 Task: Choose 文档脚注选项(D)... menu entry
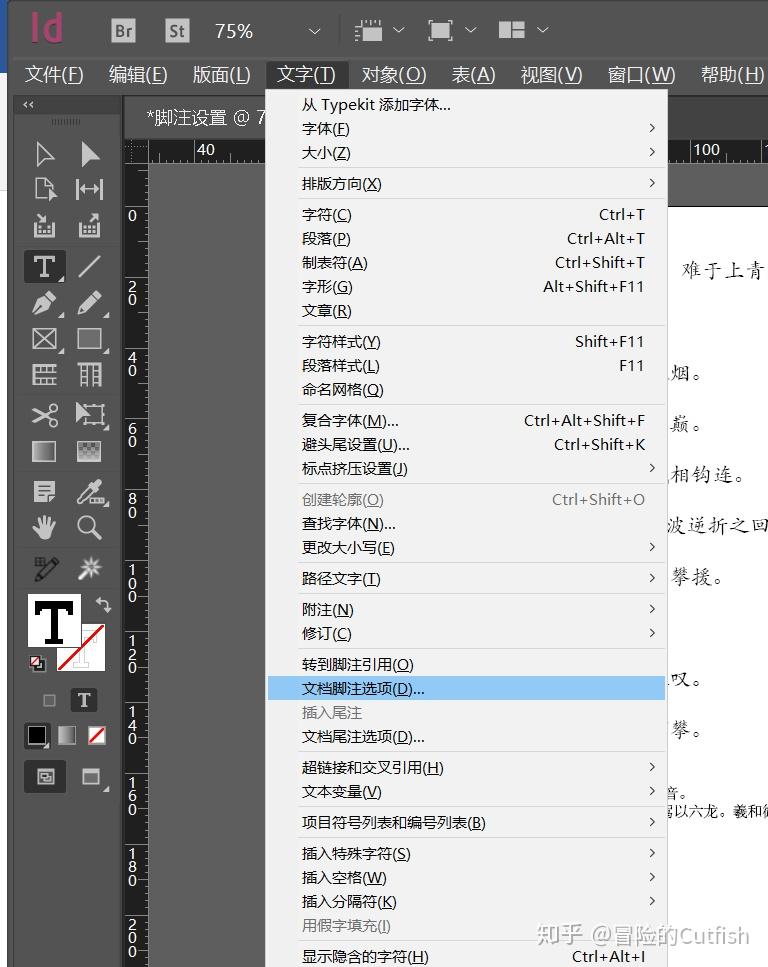pyautogui.click(x=466, y=689)
